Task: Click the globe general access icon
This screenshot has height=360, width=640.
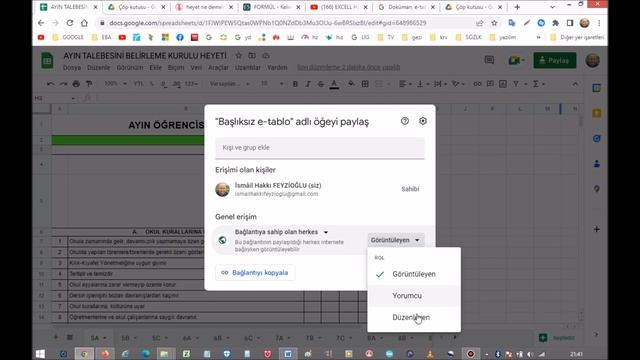Action: point(222,240)
